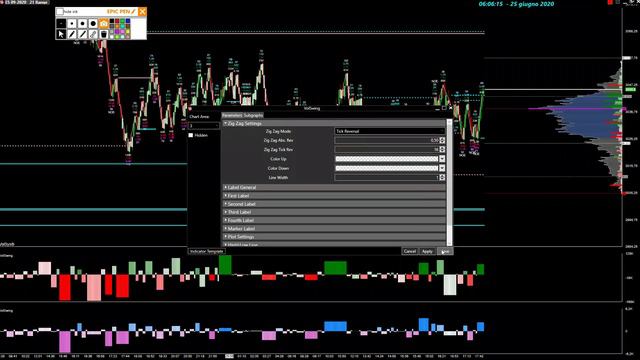Viewport: 640px width, 360px height.
Task: Pick the orange swatch in Epic Pen palette
Action: (117, 26)
